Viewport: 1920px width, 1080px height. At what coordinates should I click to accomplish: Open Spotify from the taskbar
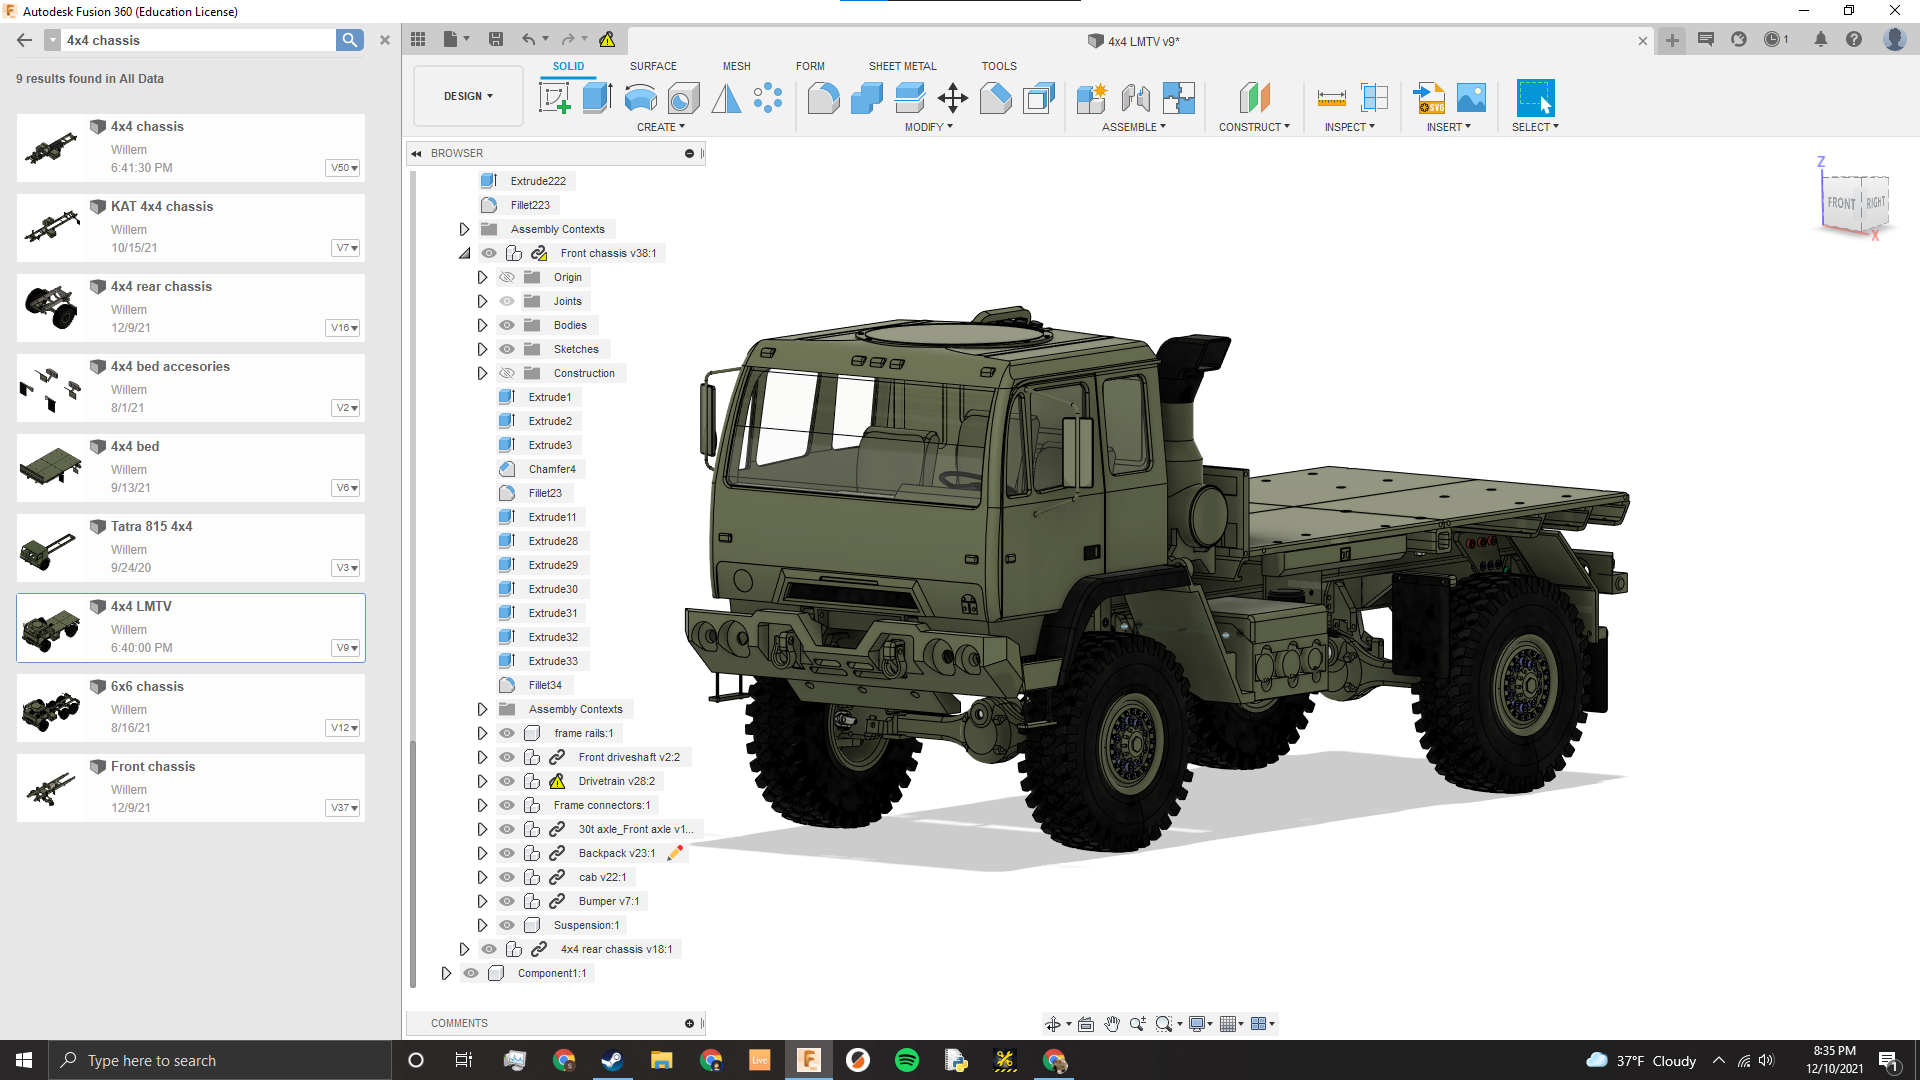[906, 1060]
